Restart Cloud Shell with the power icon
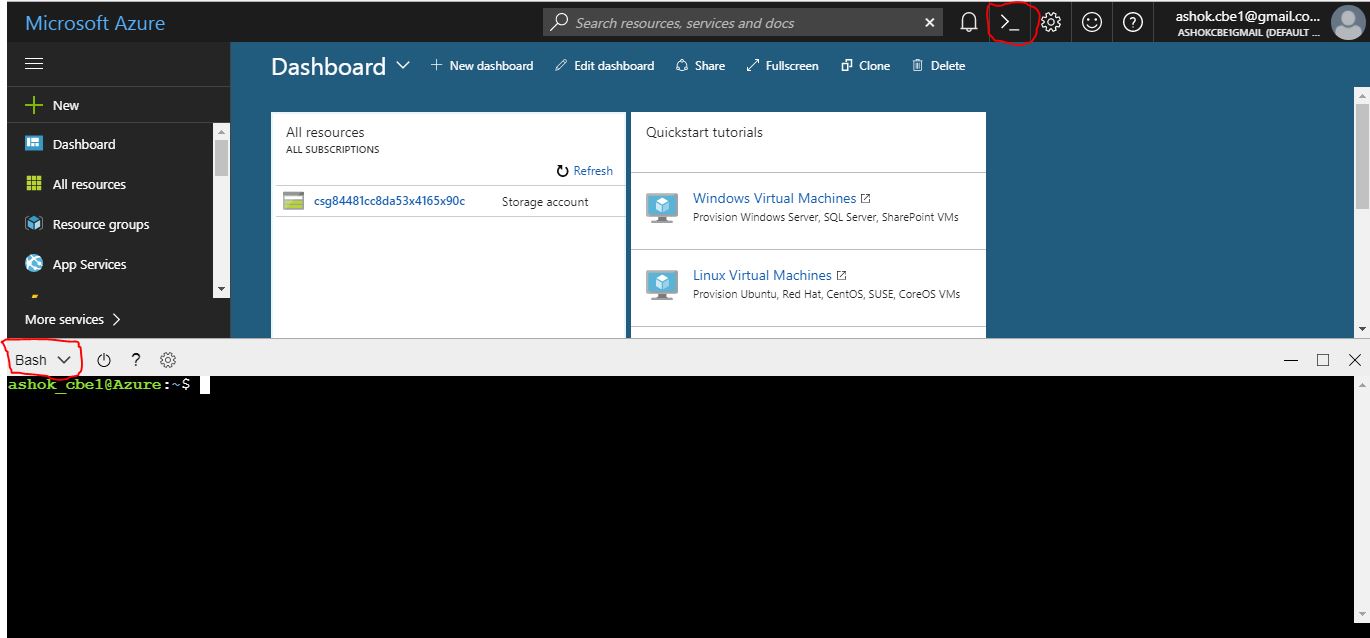 pos(104,360)
